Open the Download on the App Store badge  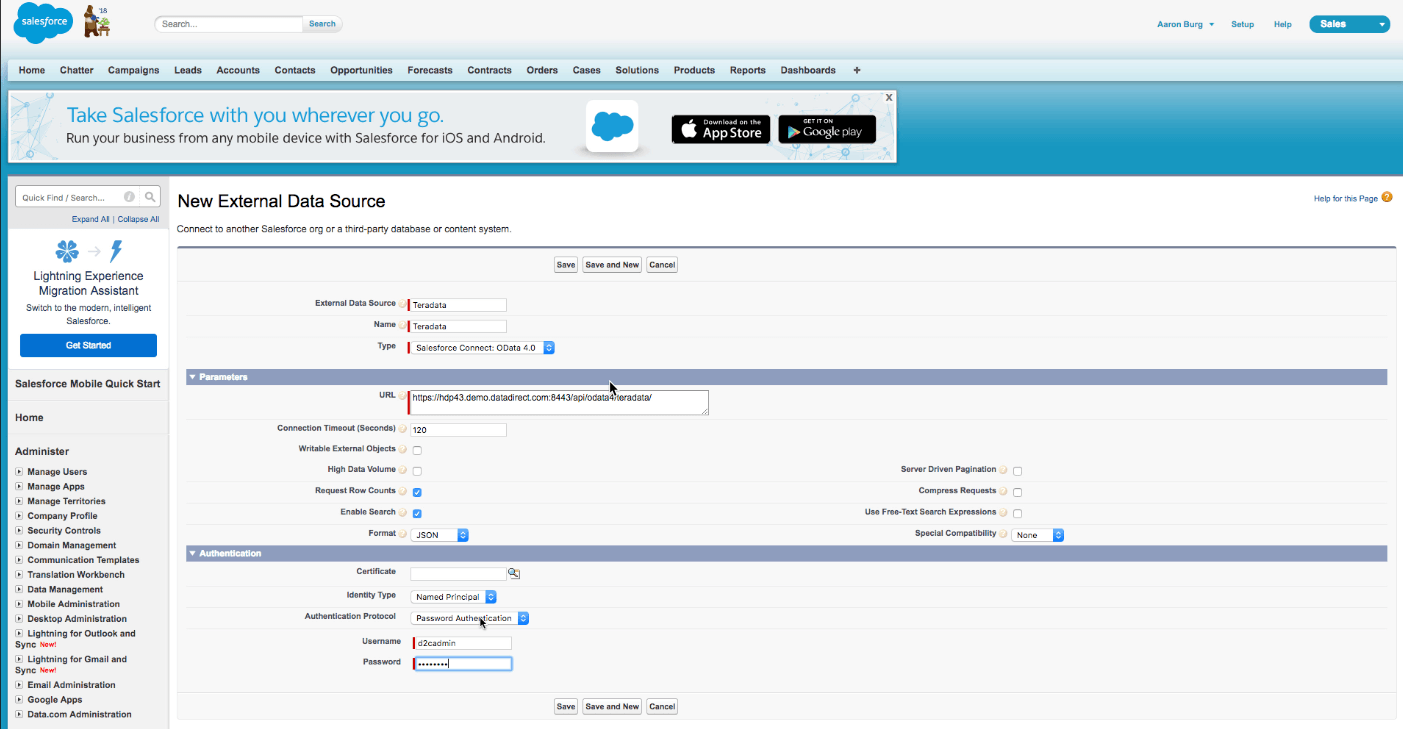pos(720,129)
